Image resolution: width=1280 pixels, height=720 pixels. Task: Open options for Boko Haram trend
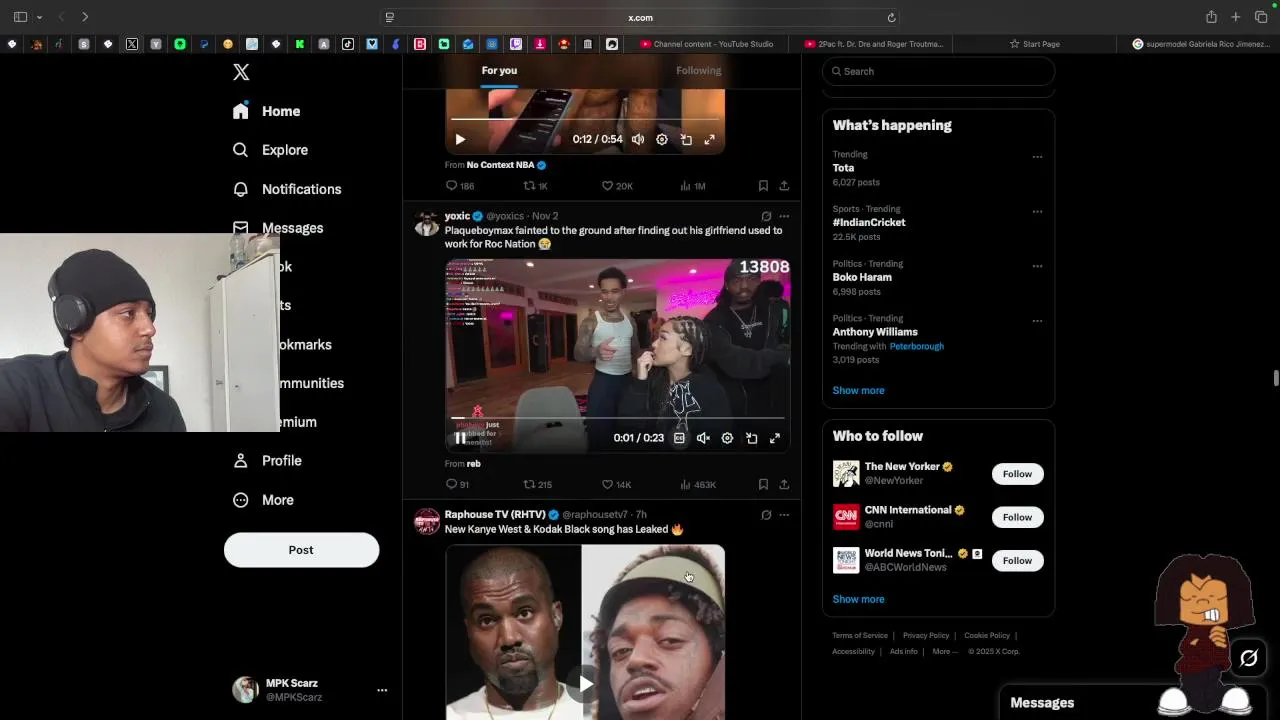[x=1037, y=267]
